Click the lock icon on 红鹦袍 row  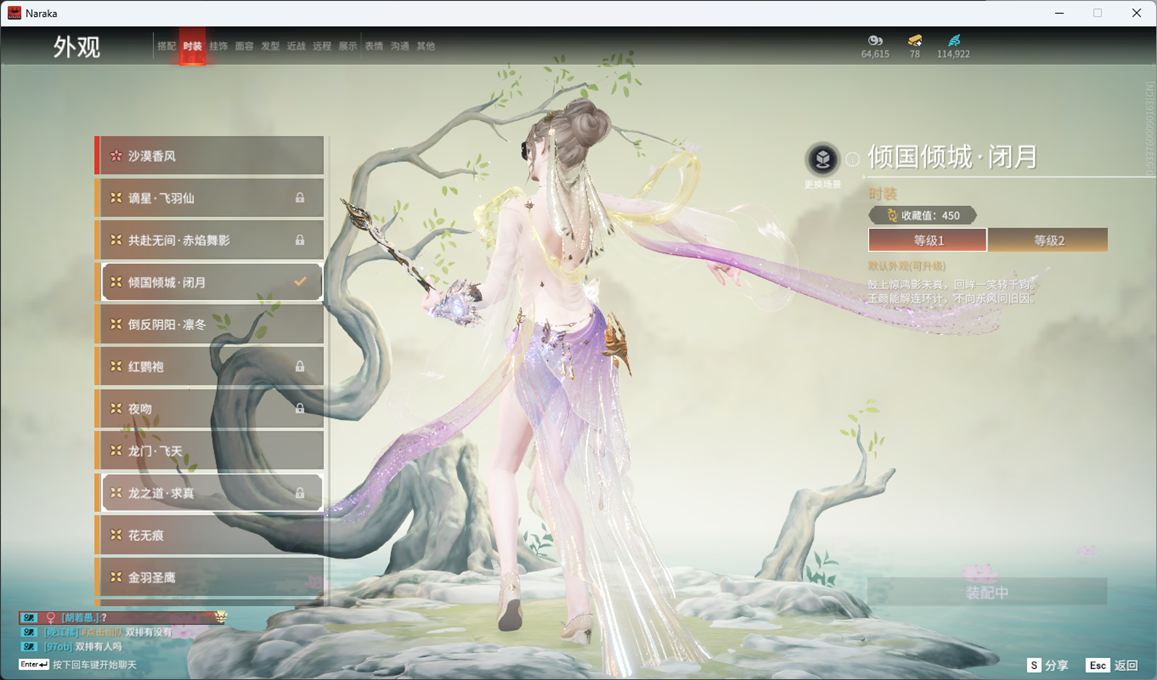click(x=300, y=366)
